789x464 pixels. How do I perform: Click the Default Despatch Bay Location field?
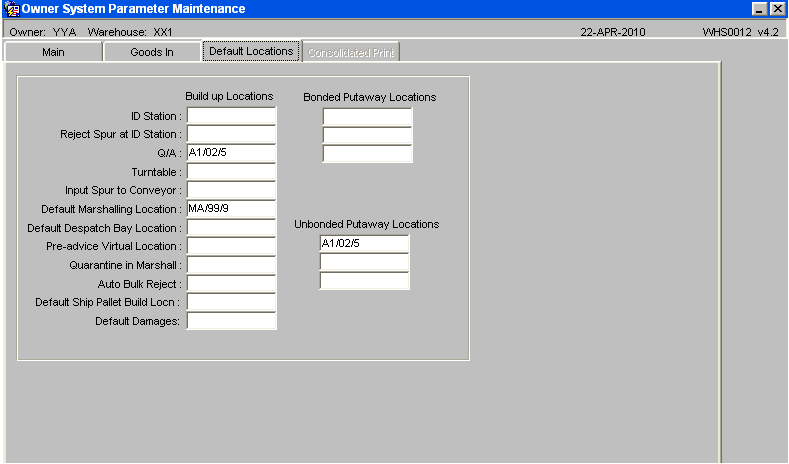click(231, 227)
